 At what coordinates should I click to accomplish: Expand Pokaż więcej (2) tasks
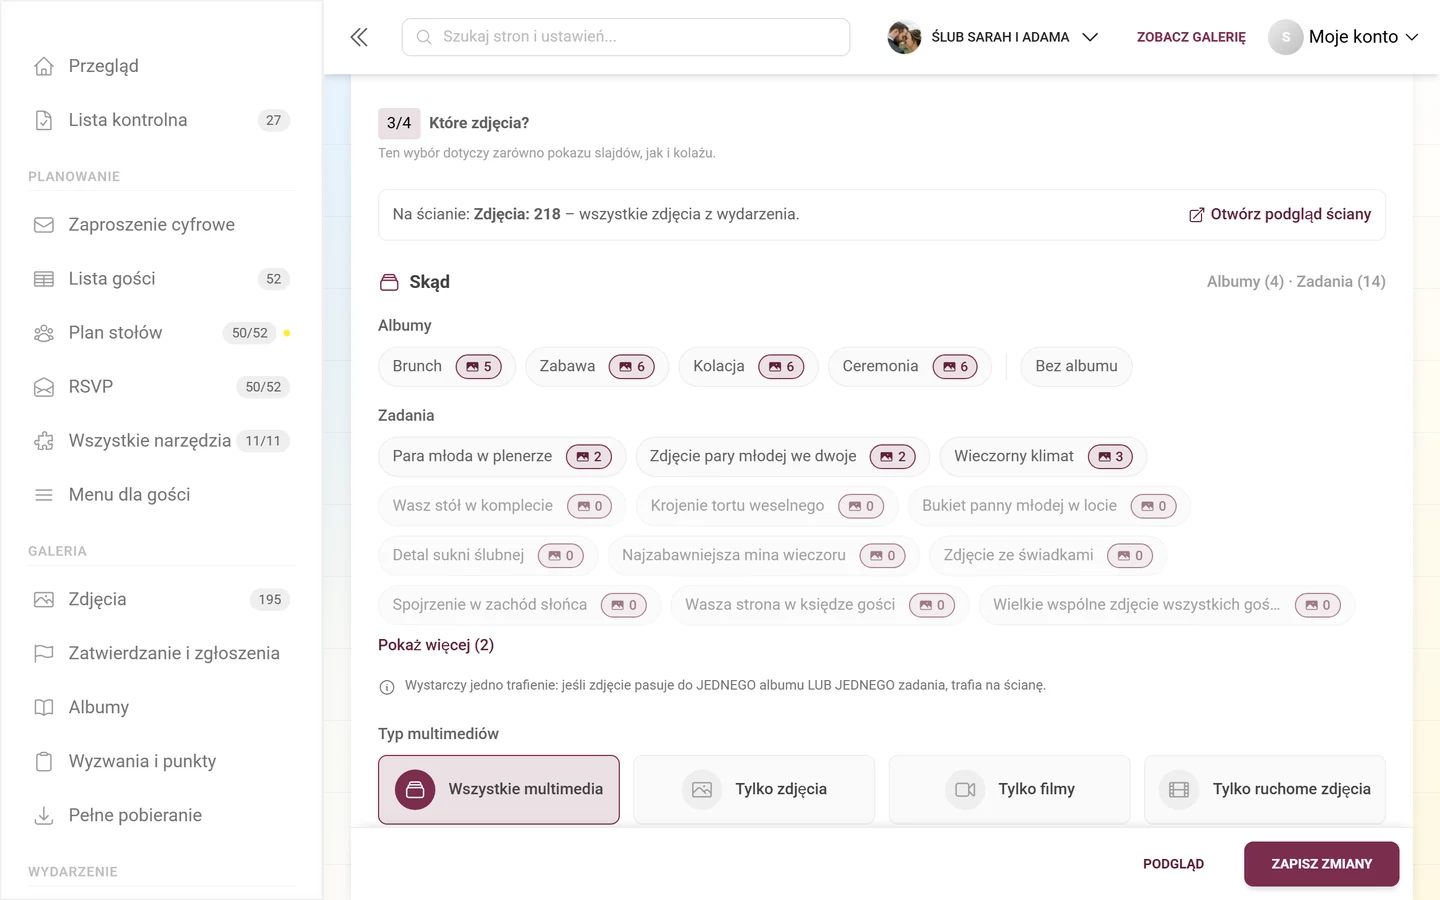point(436,645)
